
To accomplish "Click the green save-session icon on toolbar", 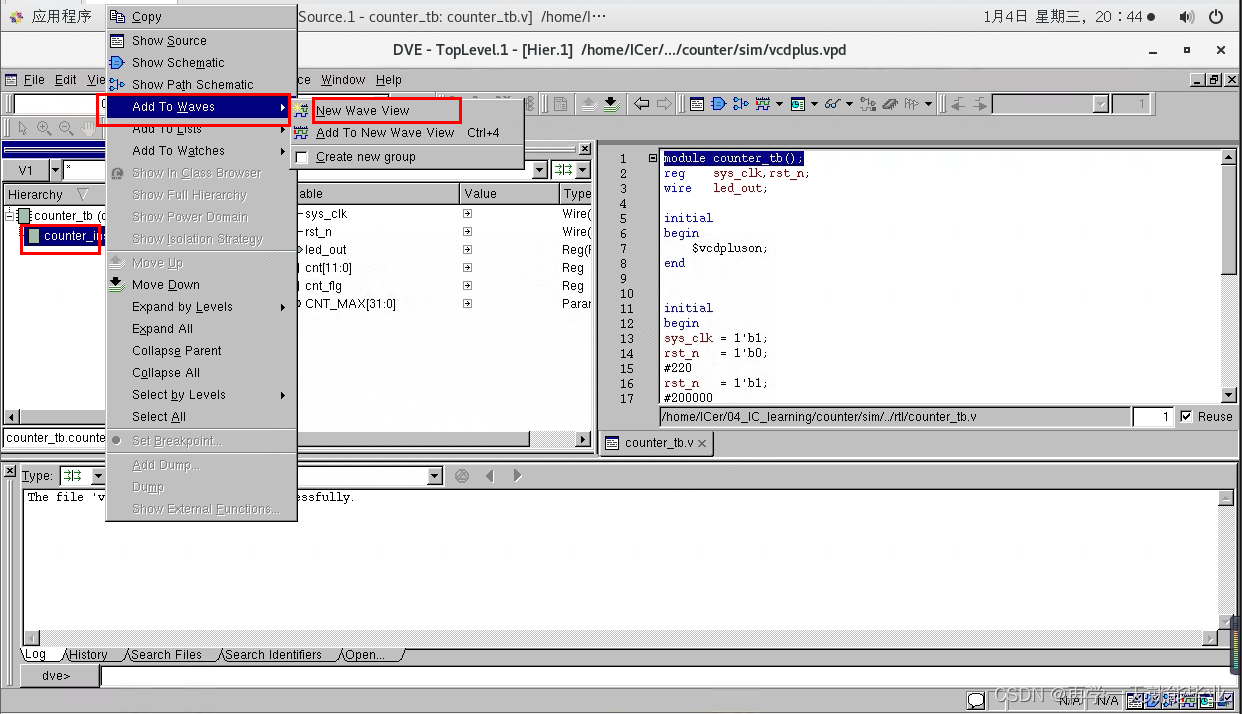I will pyautogui.click(x=611, y=104).
